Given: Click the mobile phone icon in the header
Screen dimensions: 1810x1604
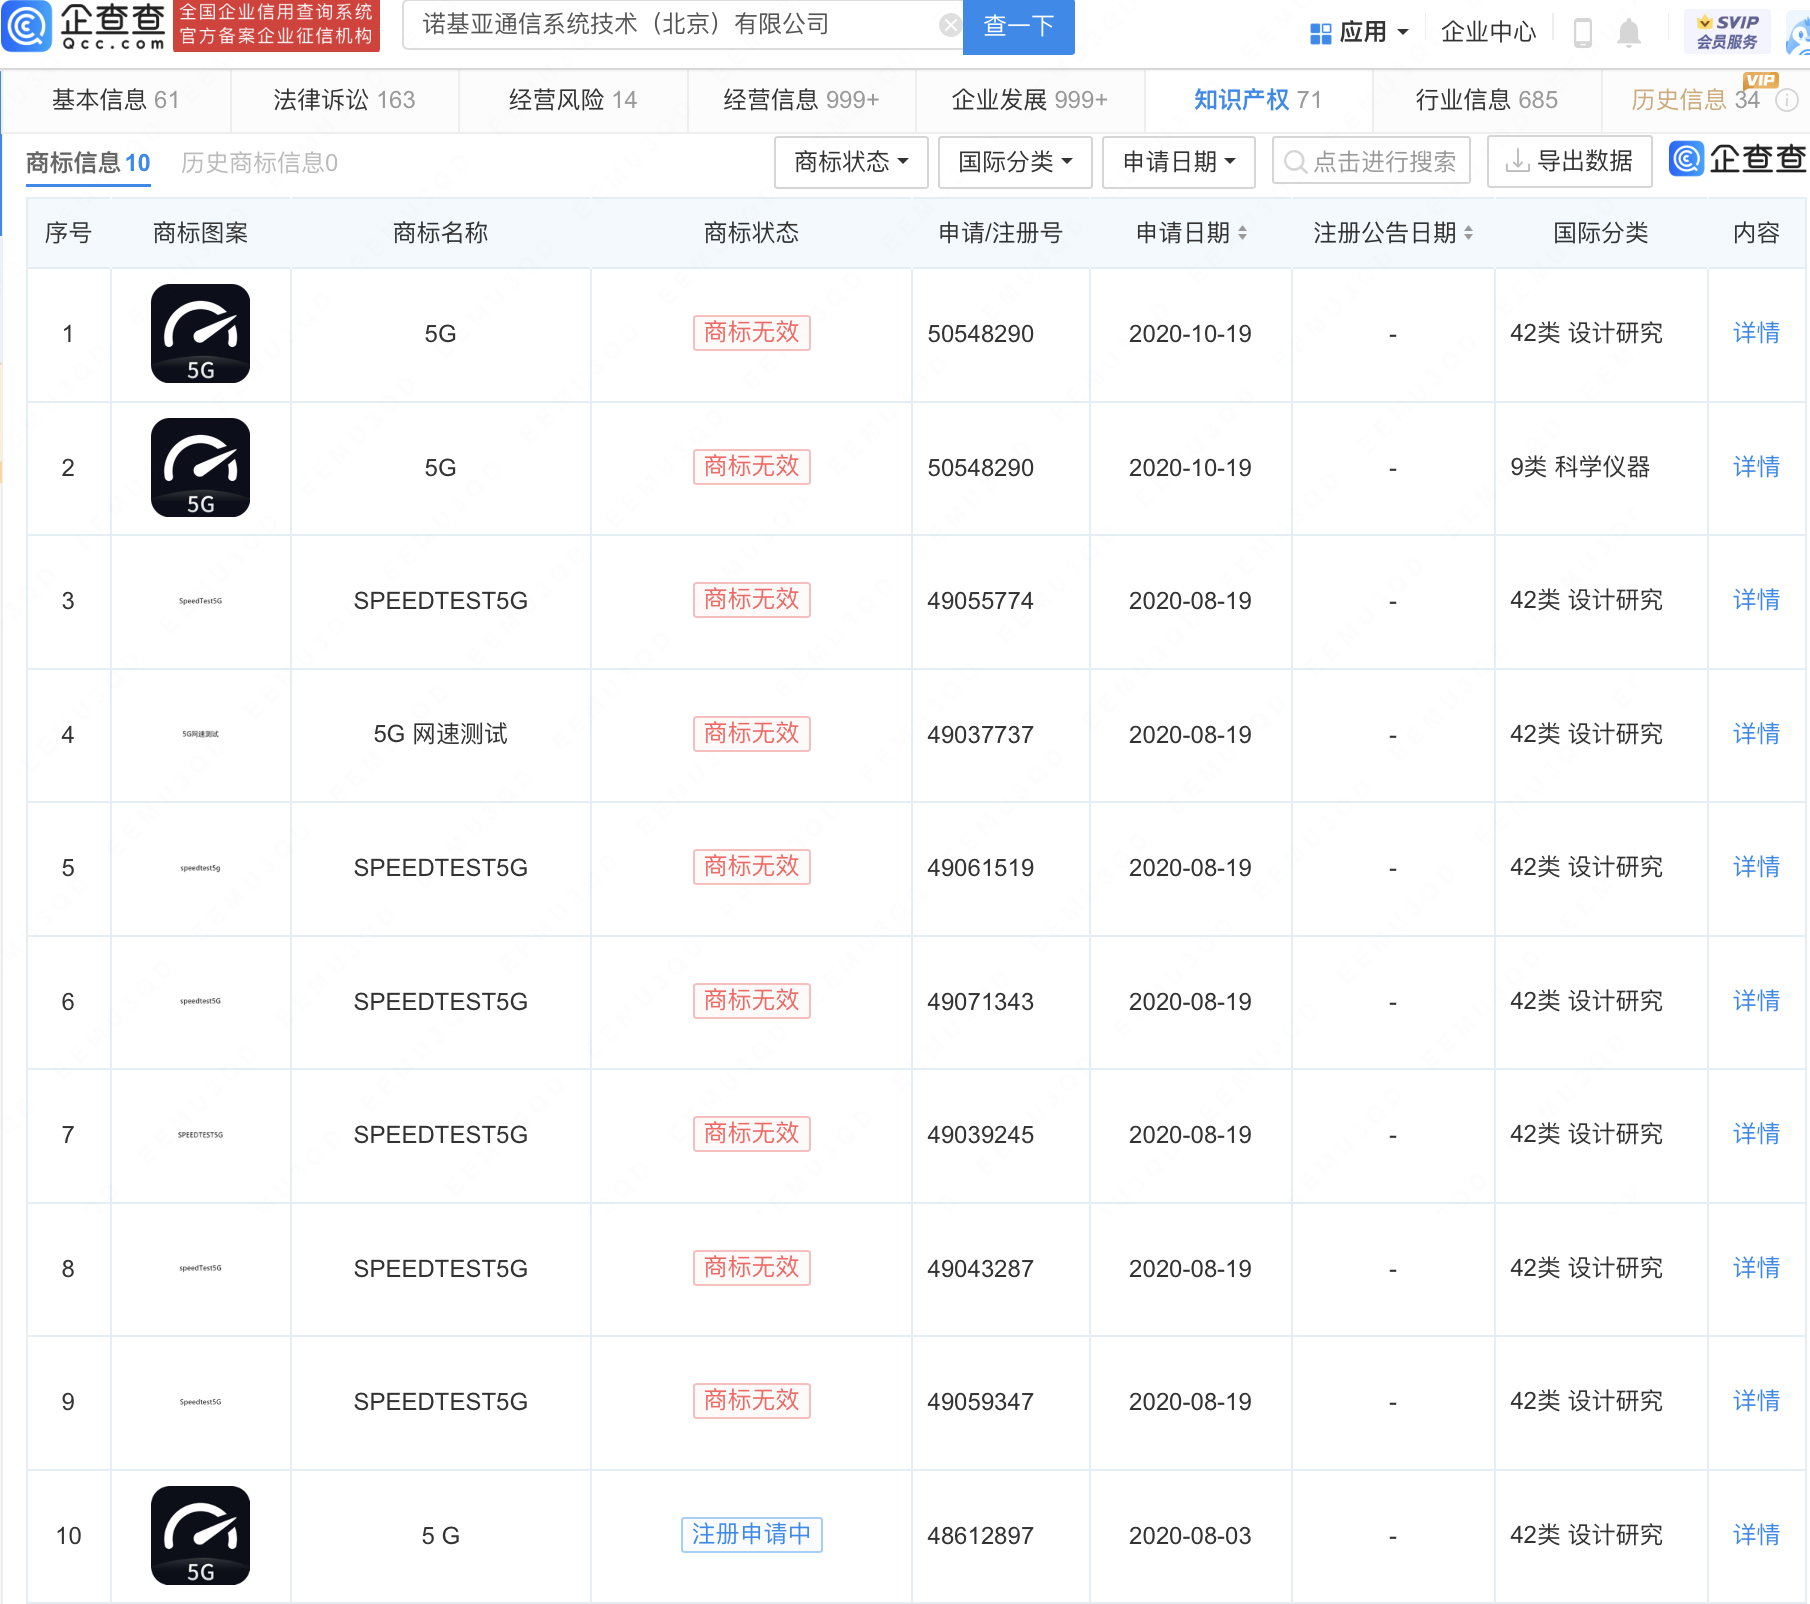Looking at the screenshot, I should (1582, 32).
